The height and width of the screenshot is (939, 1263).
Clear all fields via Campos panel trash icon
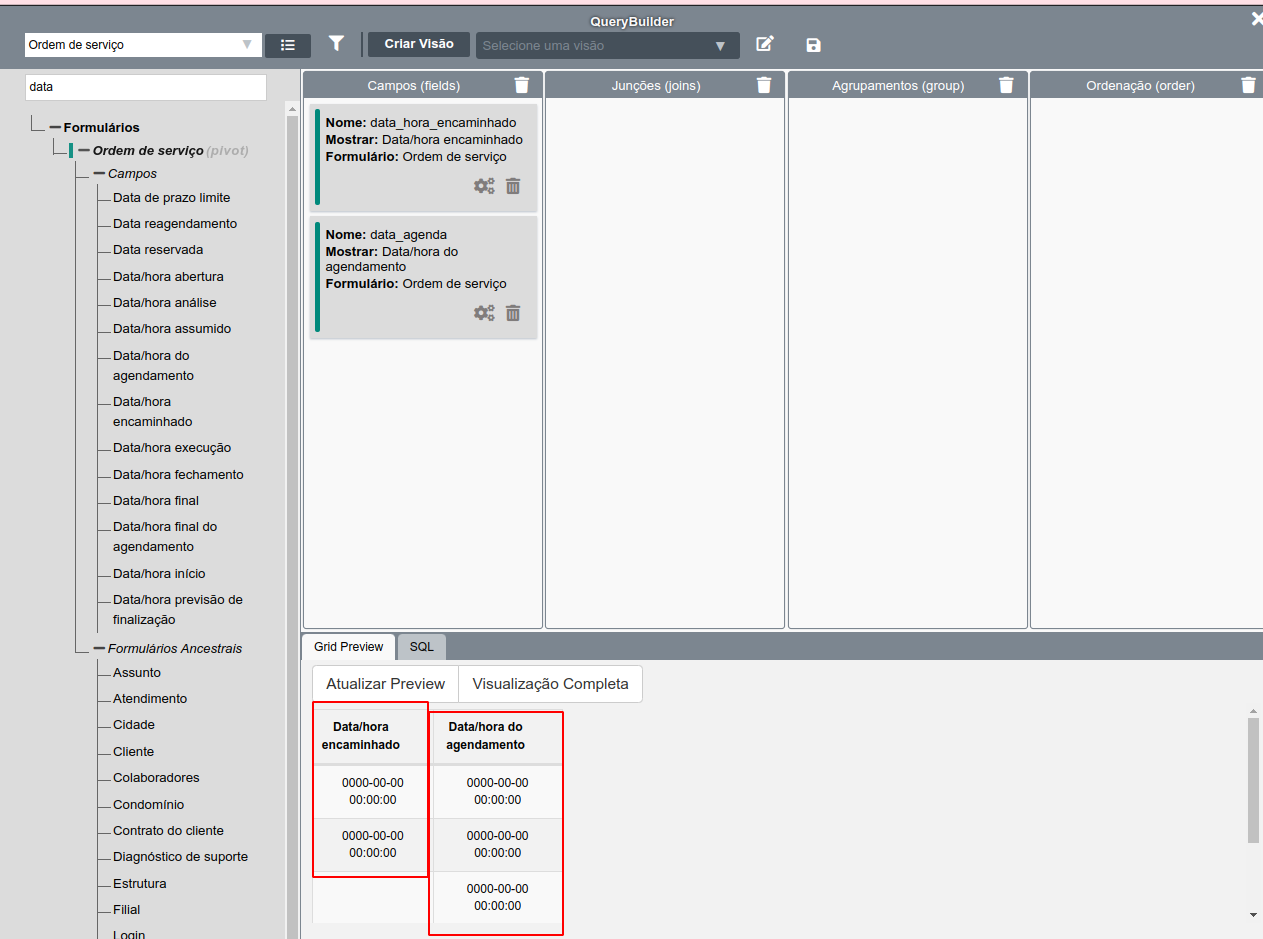521,85
